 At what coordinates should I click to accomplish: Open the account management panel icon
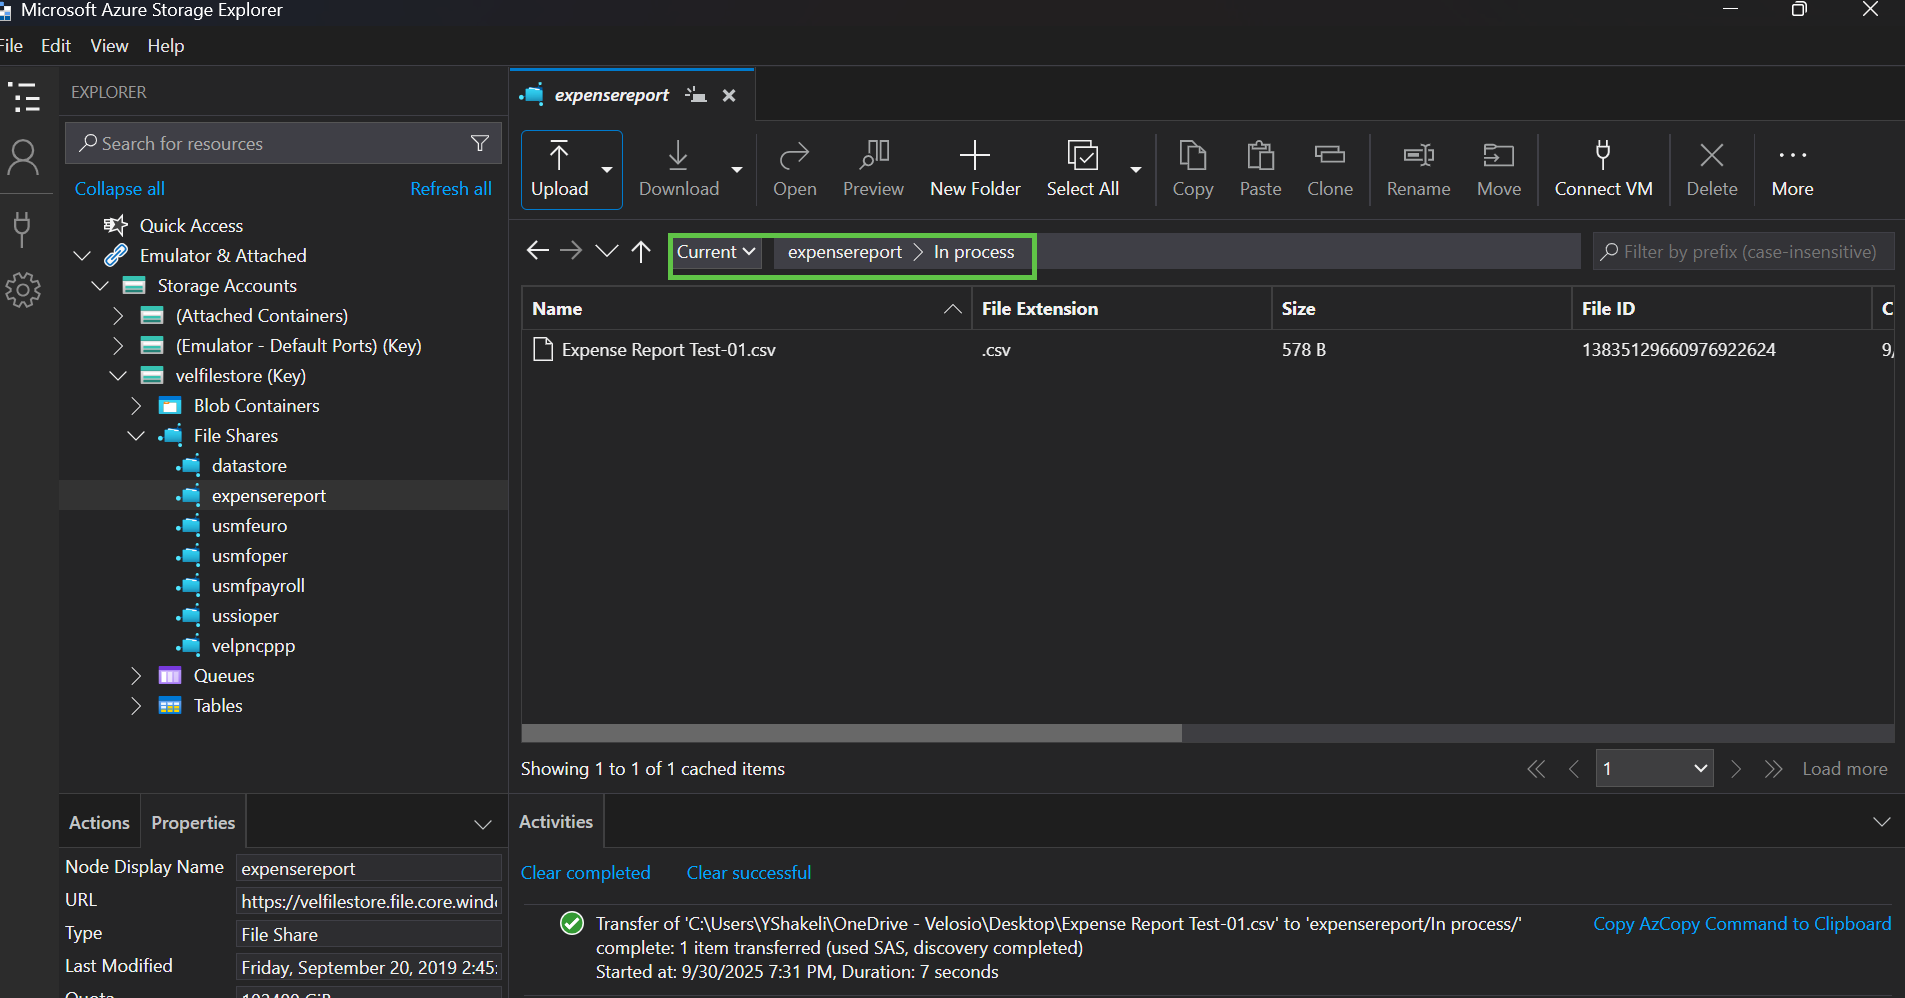23,157
